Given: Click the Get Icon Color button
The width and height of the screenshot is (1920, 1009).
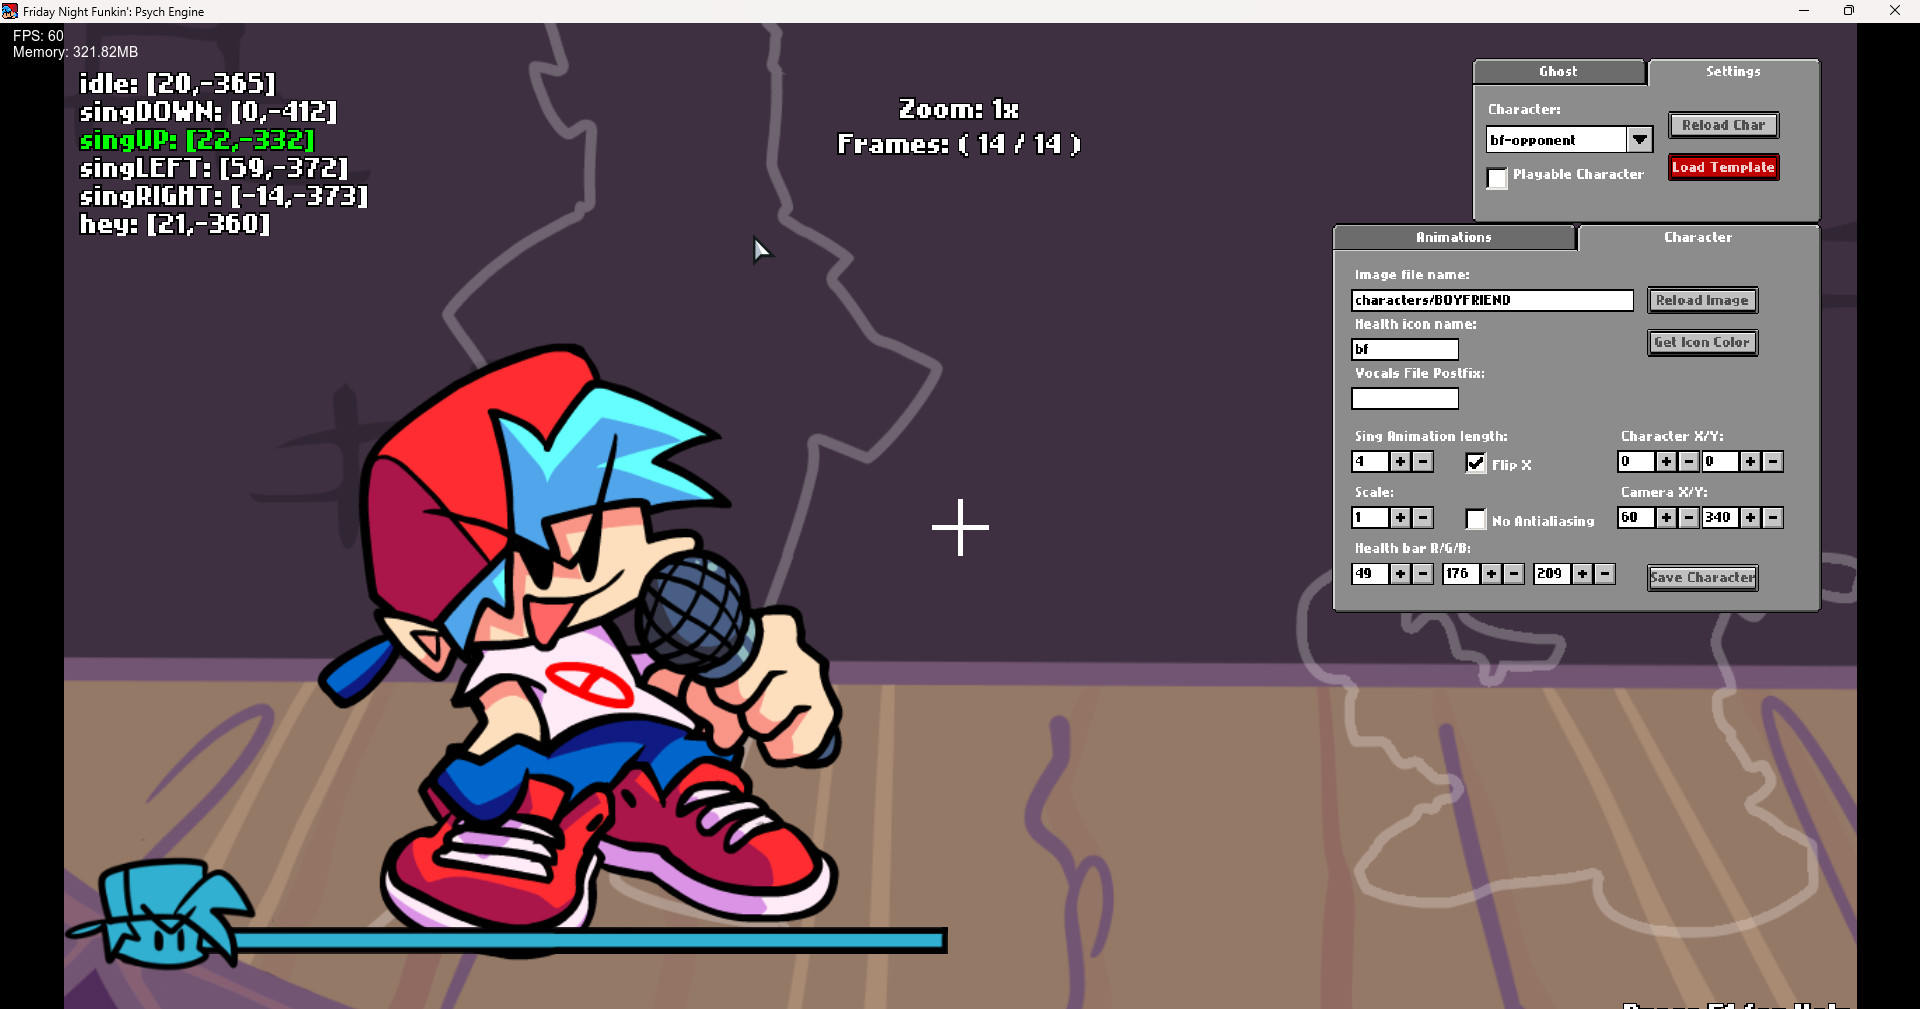Looking at the screenshot, I should (x=1702, y=342).
